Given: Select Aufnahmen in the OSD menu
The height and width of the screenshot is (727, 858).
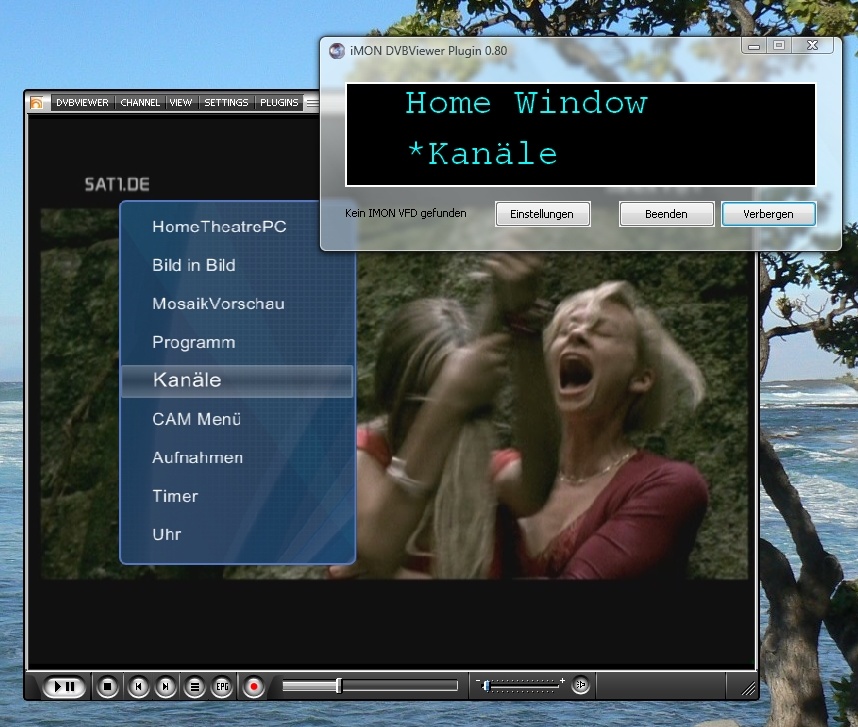Looking at the screenshot, I should 197,457.
